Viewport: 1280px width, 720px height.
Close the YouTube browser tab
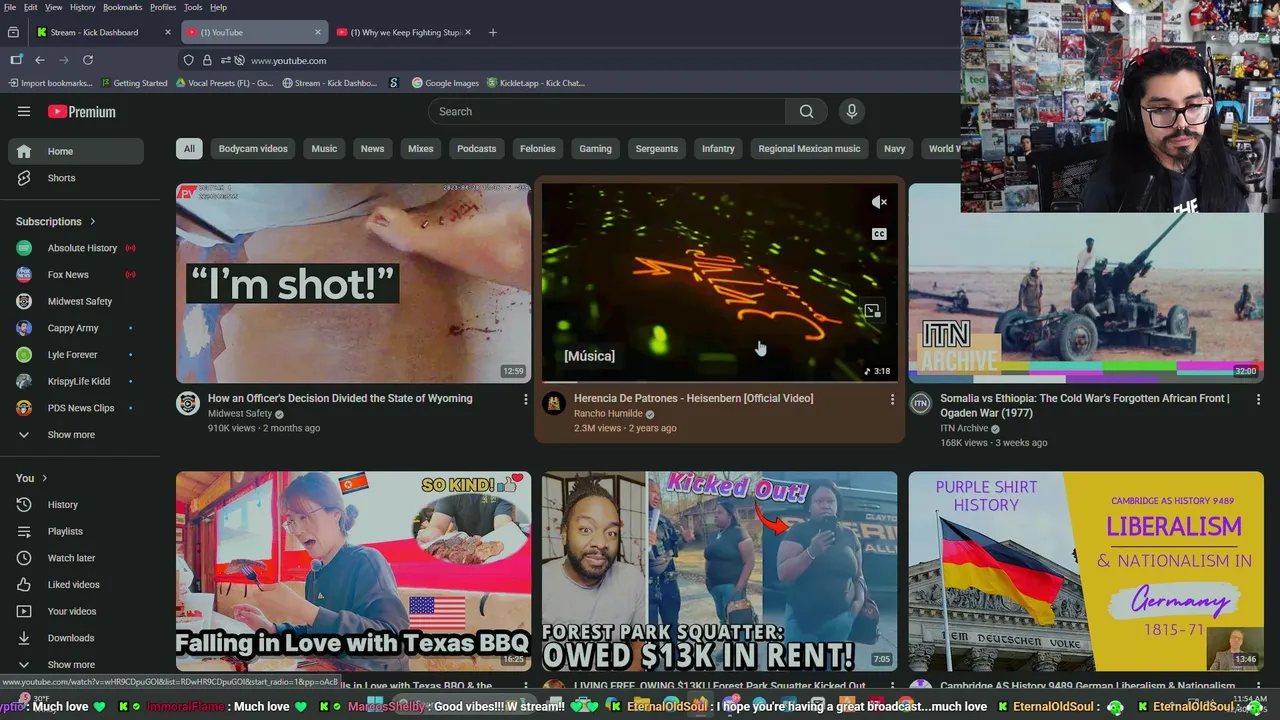(x=318, y=32)
